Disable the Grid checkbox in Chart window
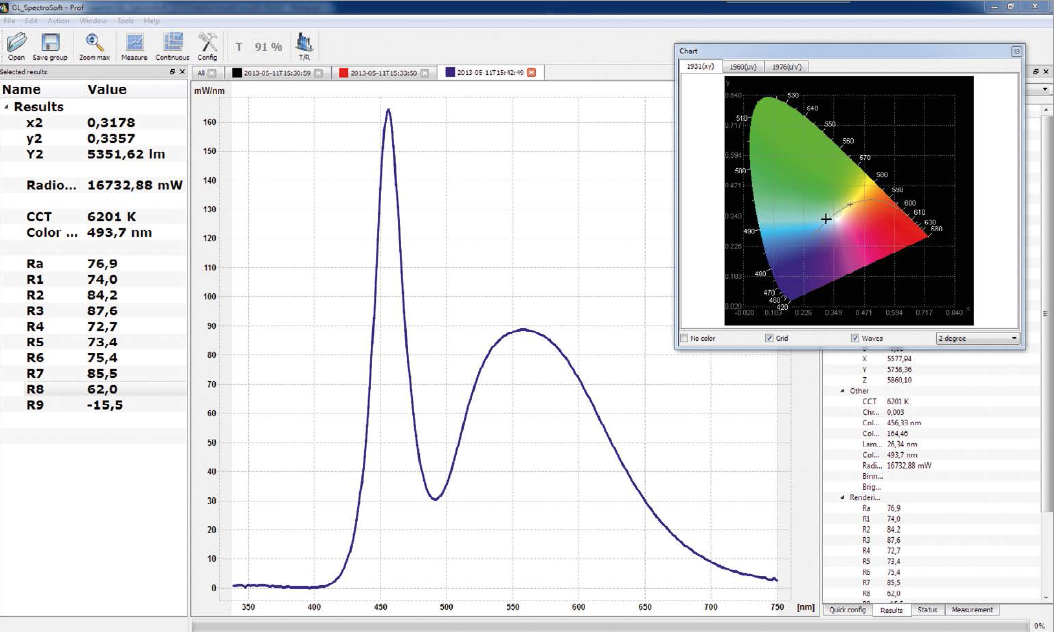Viewport: 1054px width, 632px height. (x=769, y=338)
